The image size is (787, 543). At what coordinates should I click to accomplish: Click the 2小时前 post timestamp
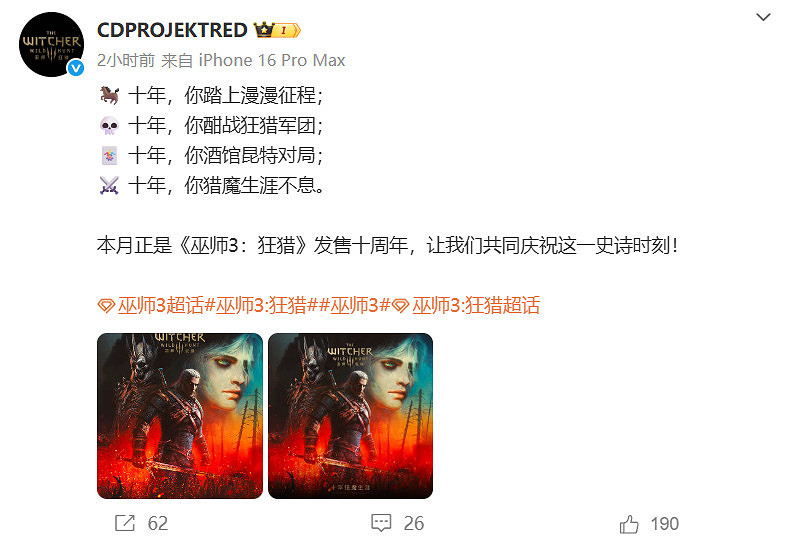click(x=126, y=60)
